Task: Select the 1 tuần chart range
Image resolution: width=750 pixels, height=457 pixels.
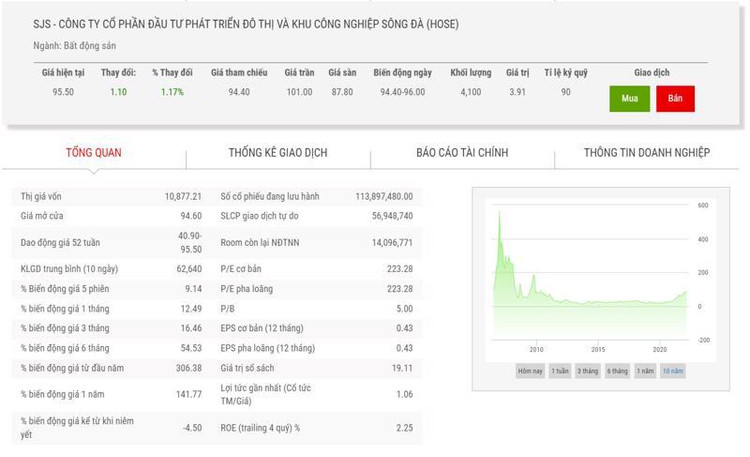Action: pos(560,370)
